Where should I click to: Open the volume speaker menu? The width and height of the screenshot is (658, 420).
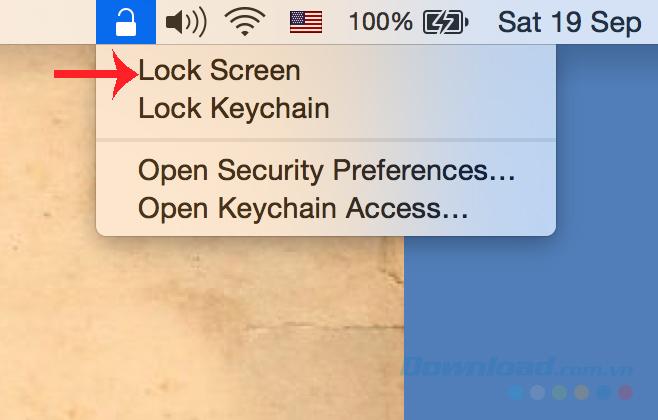pos(186,22)
